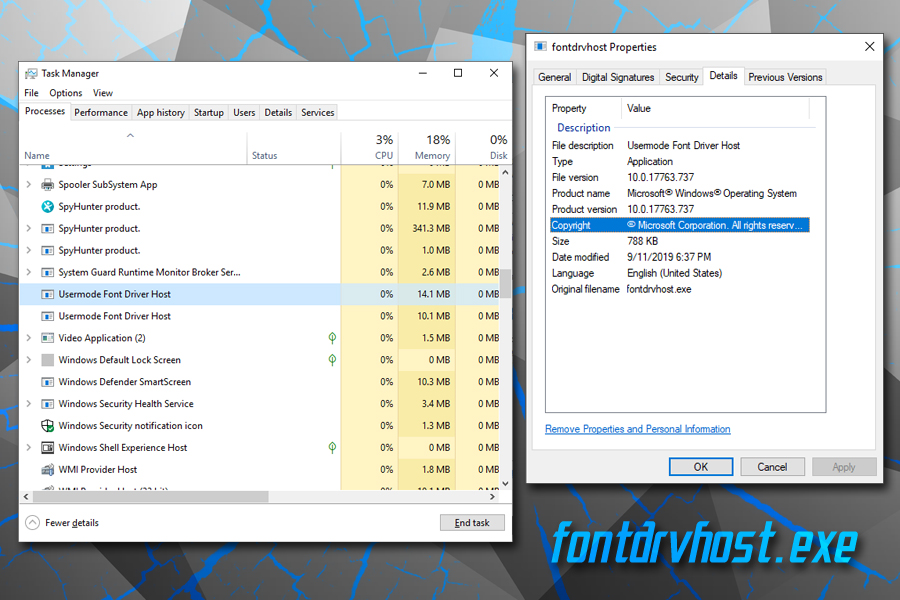Click the WMI Provider Host icon
This screenshot has height=600, width=900.
click(x=48, y=470)
